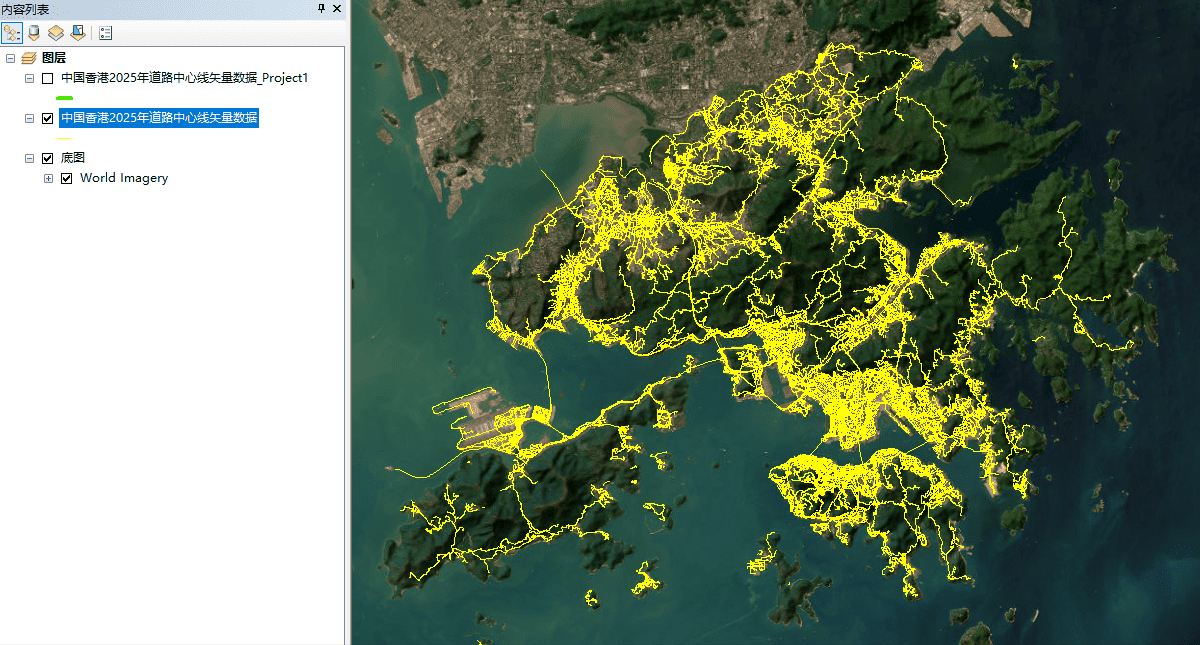The width and height of the screenshot is (1200, 645).
Task: Close the 内容列表 panel
Action: pos(336,8)
